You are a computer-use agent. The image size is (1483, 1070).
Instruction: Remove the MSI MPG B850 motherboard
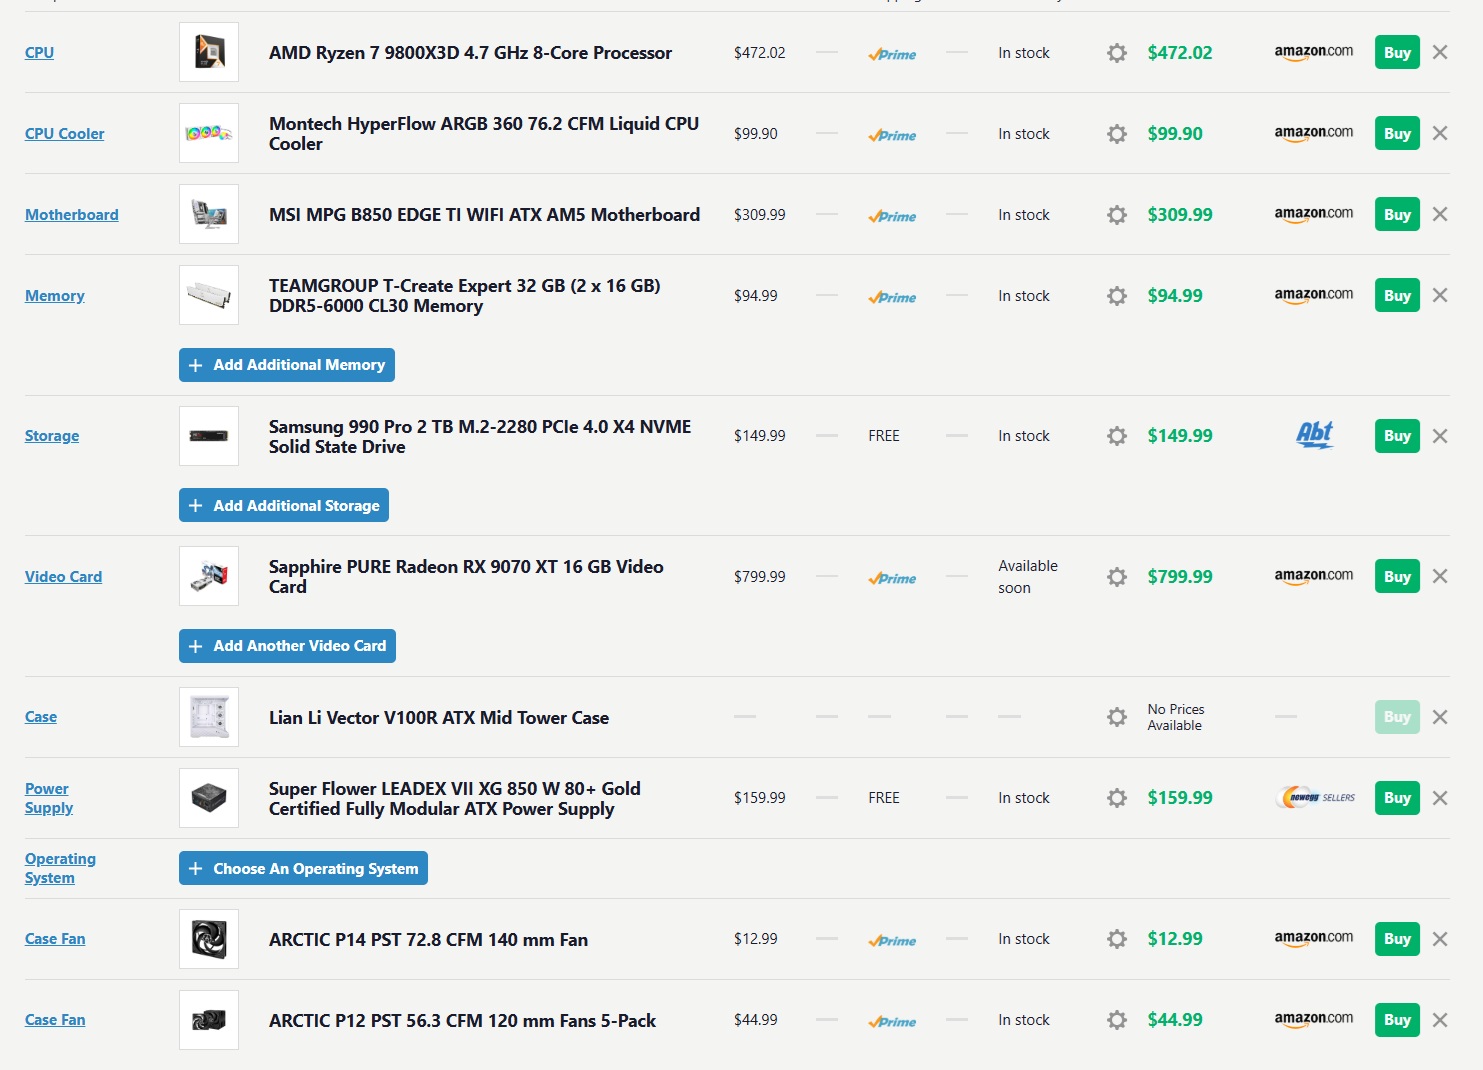point(1440,214)
